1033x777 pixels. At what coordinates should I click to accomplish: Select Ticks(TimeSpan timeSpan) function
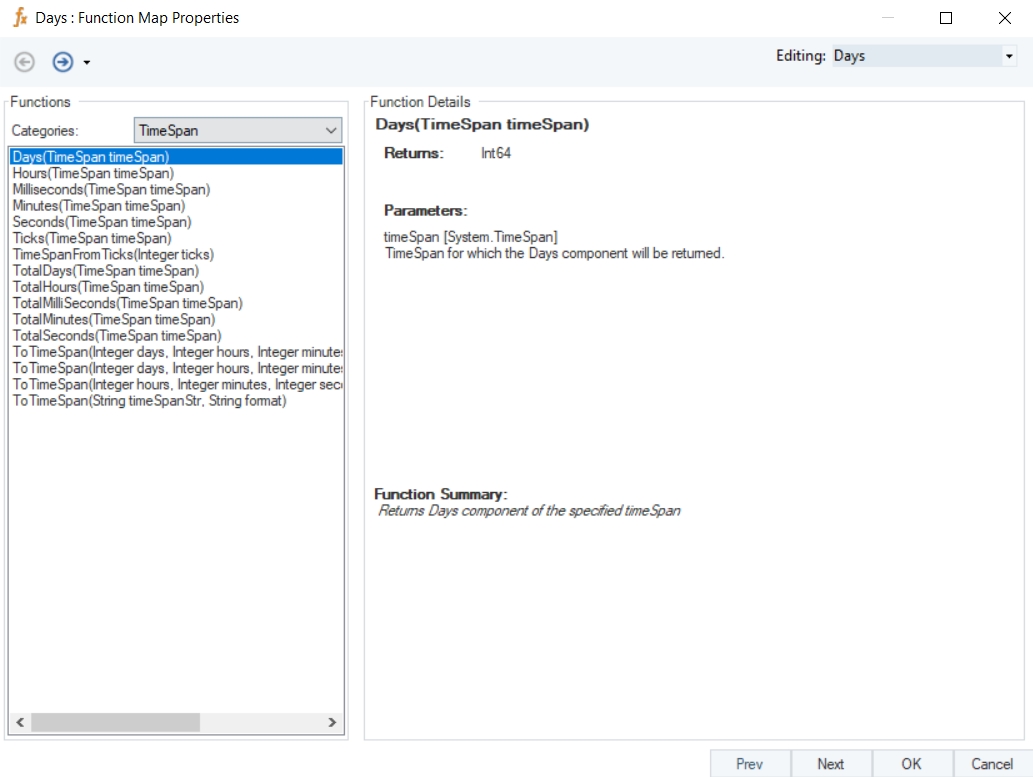click(x=92, y=238)
